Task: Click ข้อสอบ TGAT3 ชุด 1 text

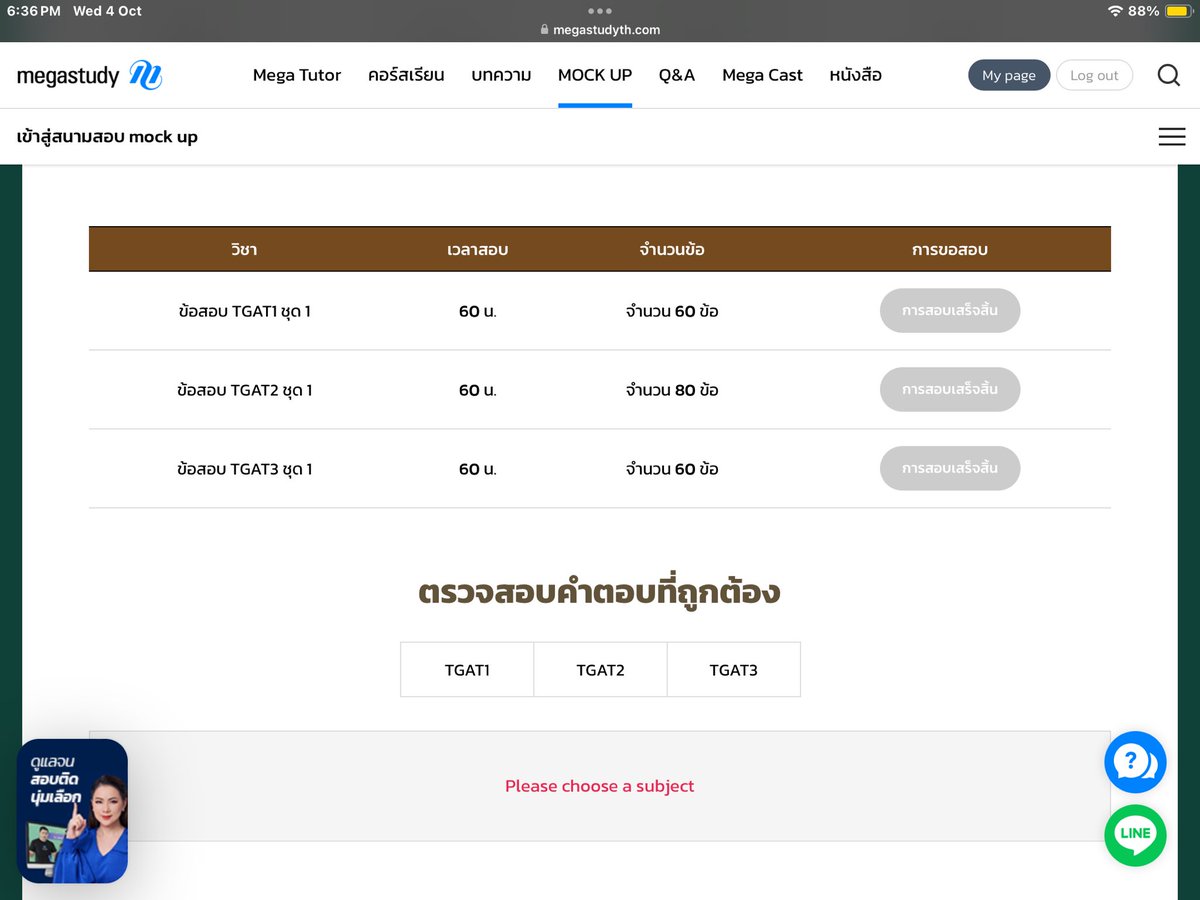Action: 244,468
